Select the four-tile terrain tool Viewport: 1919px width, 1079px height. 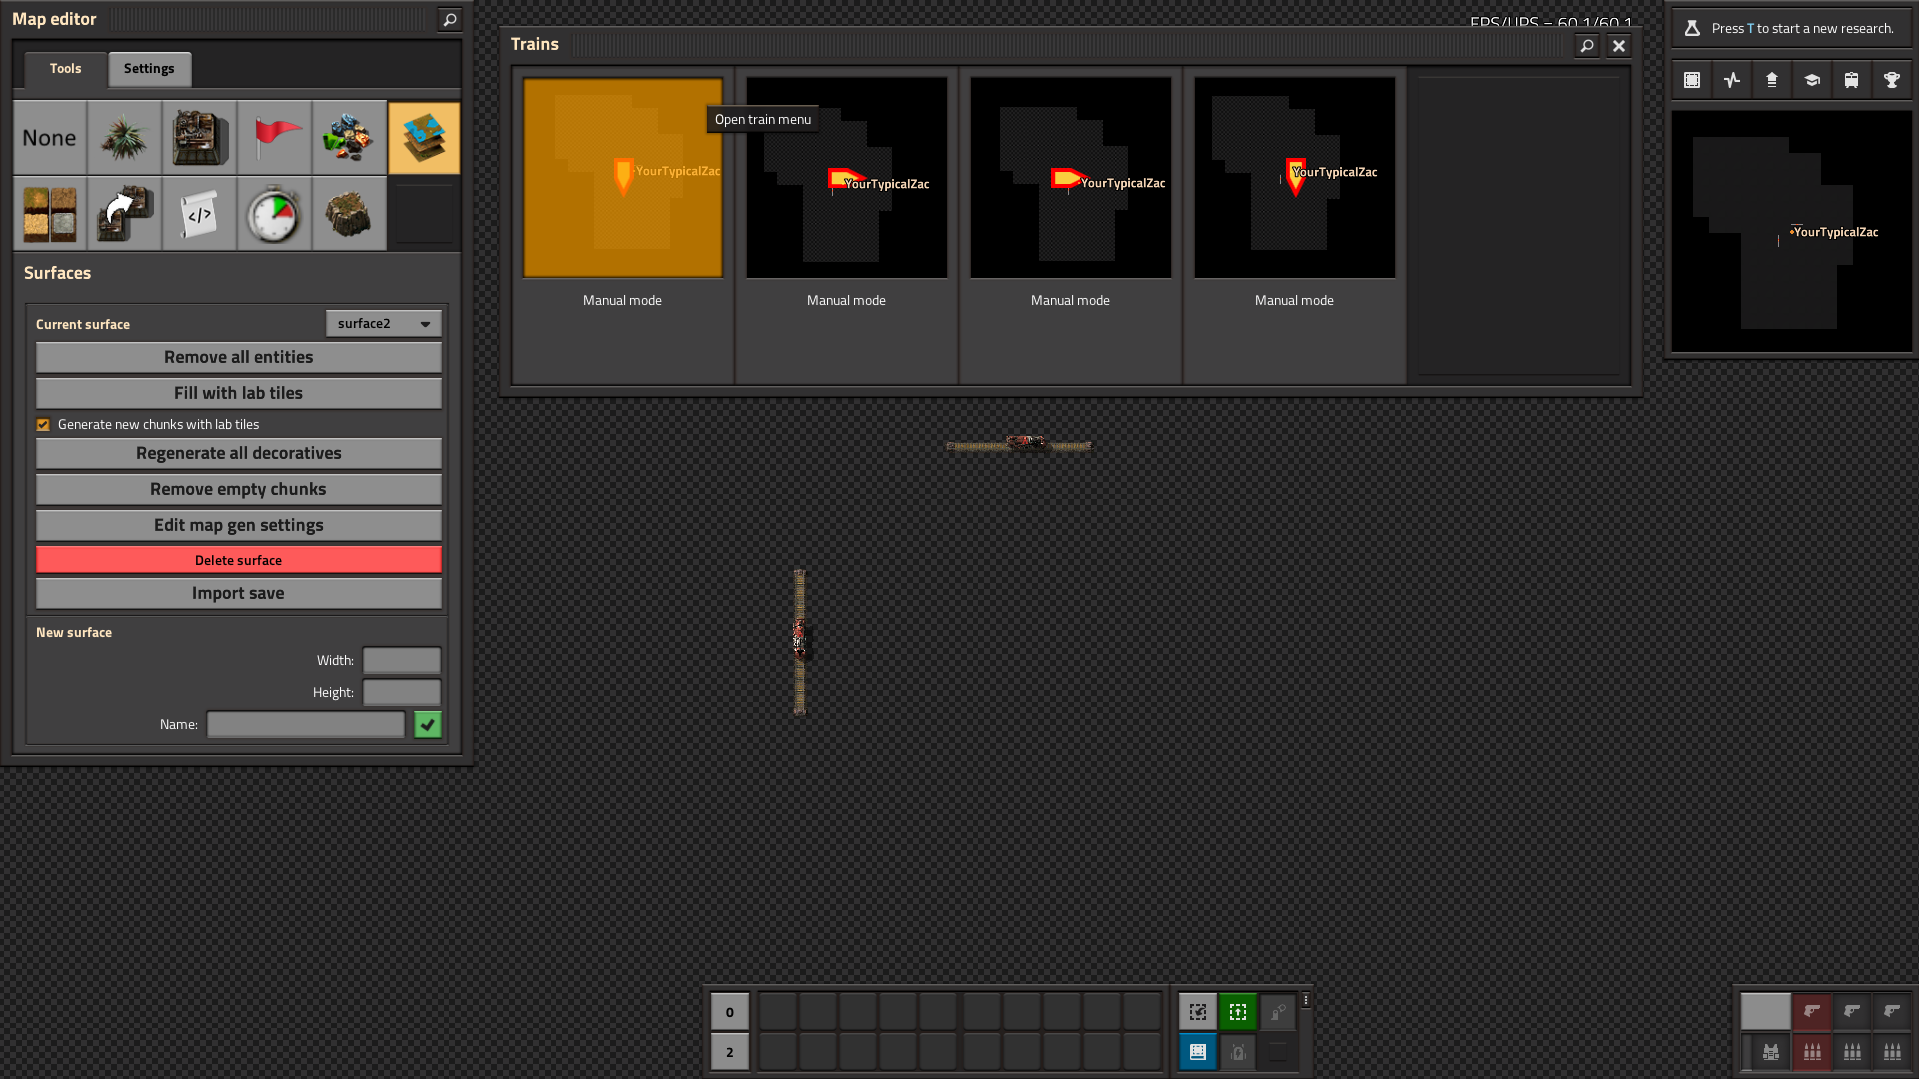coord(50,213)
